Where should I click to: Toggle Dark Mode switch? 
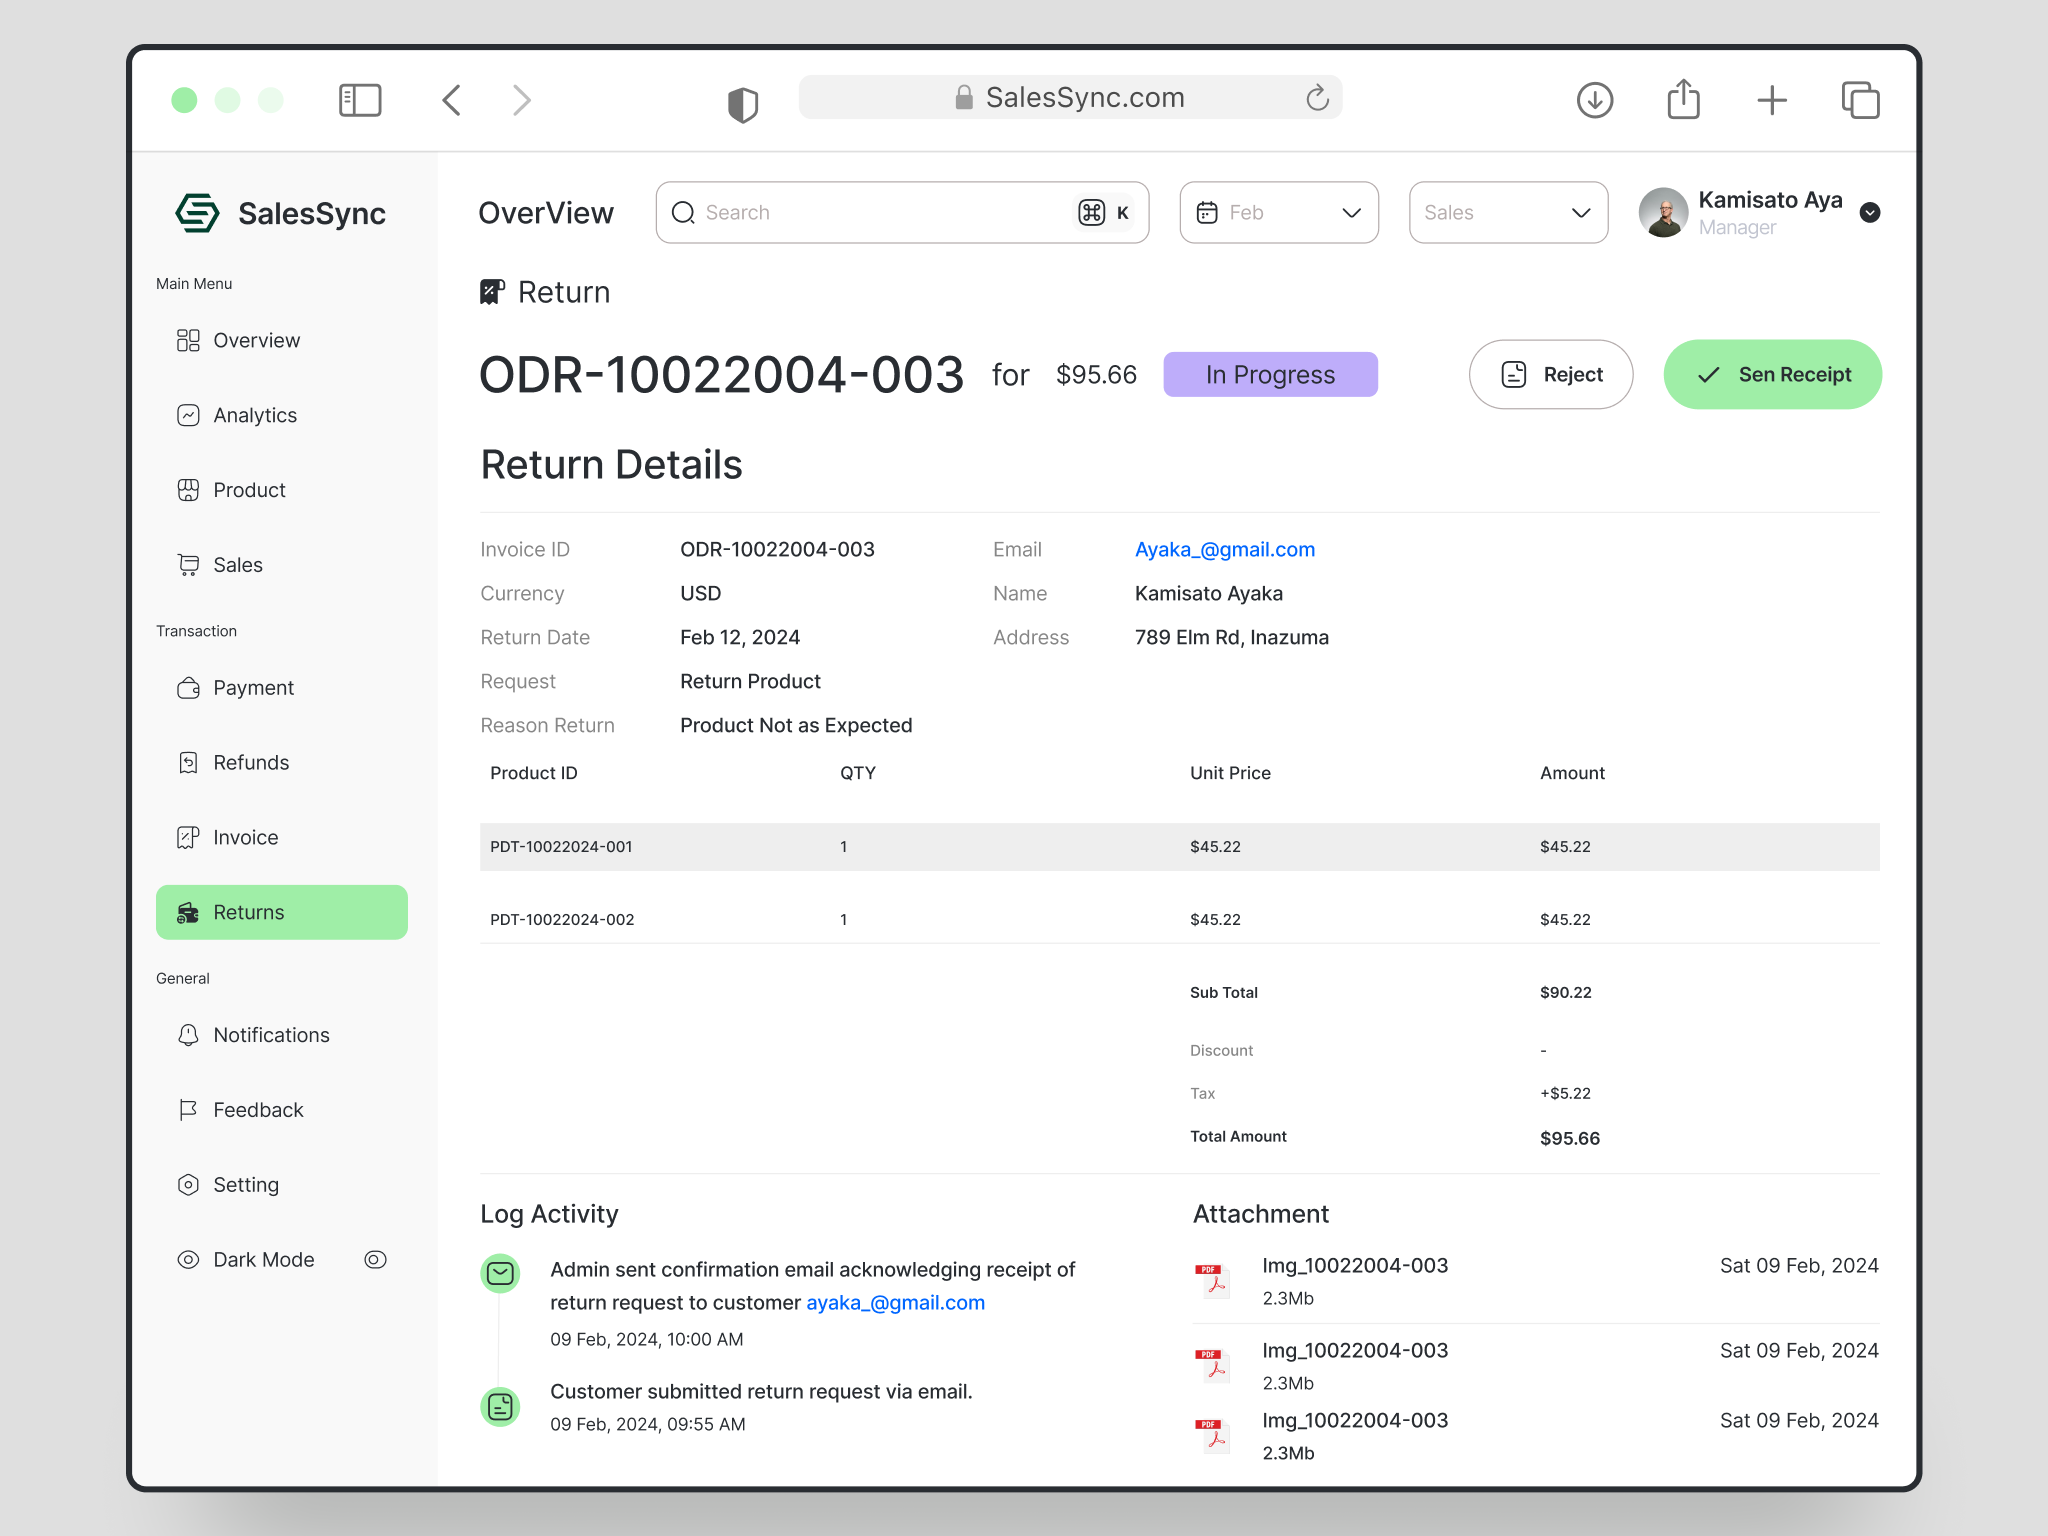coord(375,1260)
